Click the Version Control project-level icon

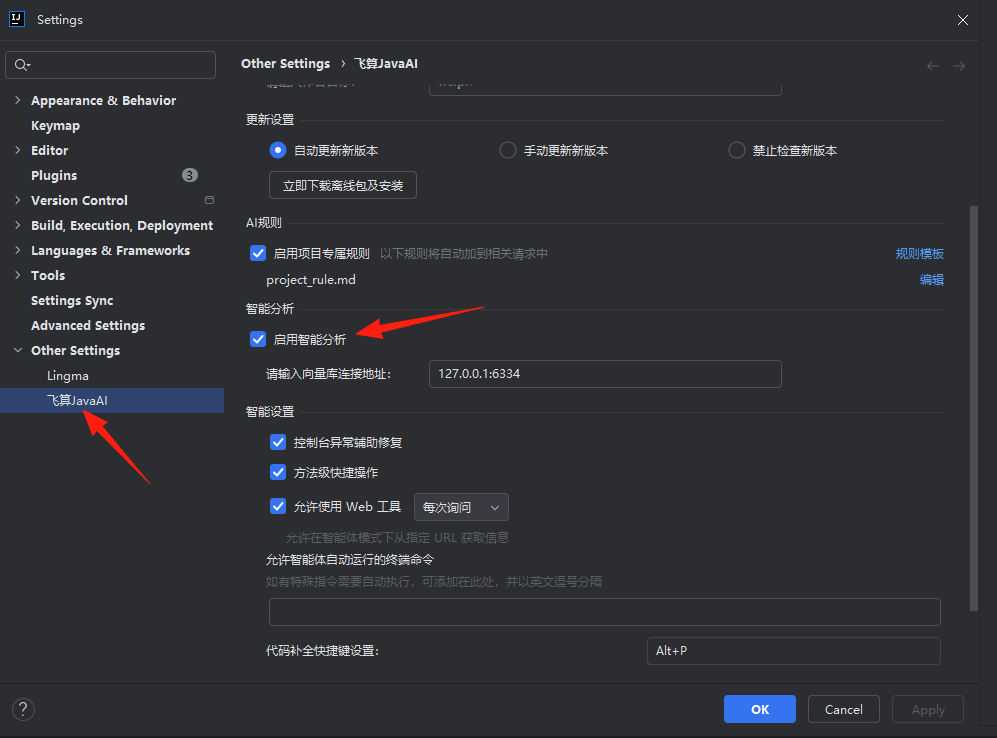209,200
